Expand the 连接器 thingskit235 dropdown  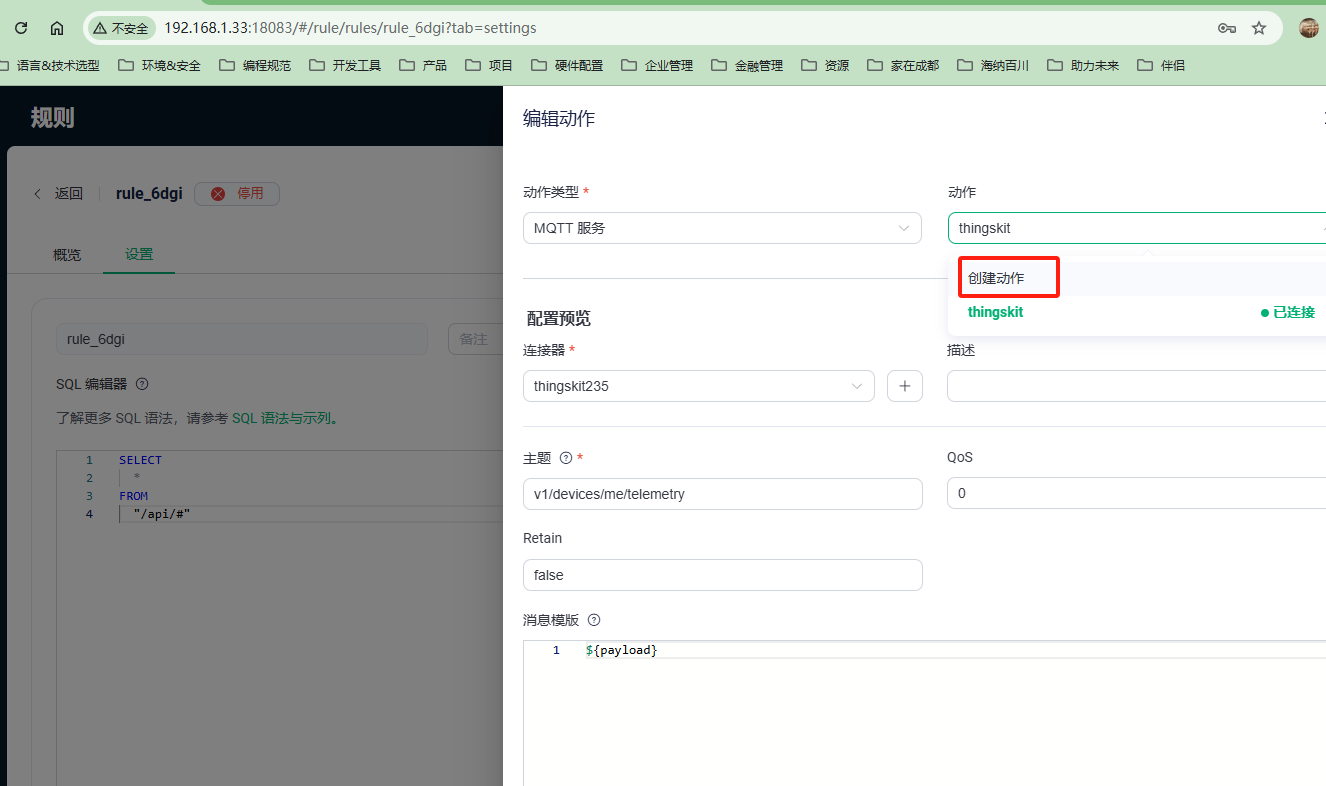pos(698,386)
